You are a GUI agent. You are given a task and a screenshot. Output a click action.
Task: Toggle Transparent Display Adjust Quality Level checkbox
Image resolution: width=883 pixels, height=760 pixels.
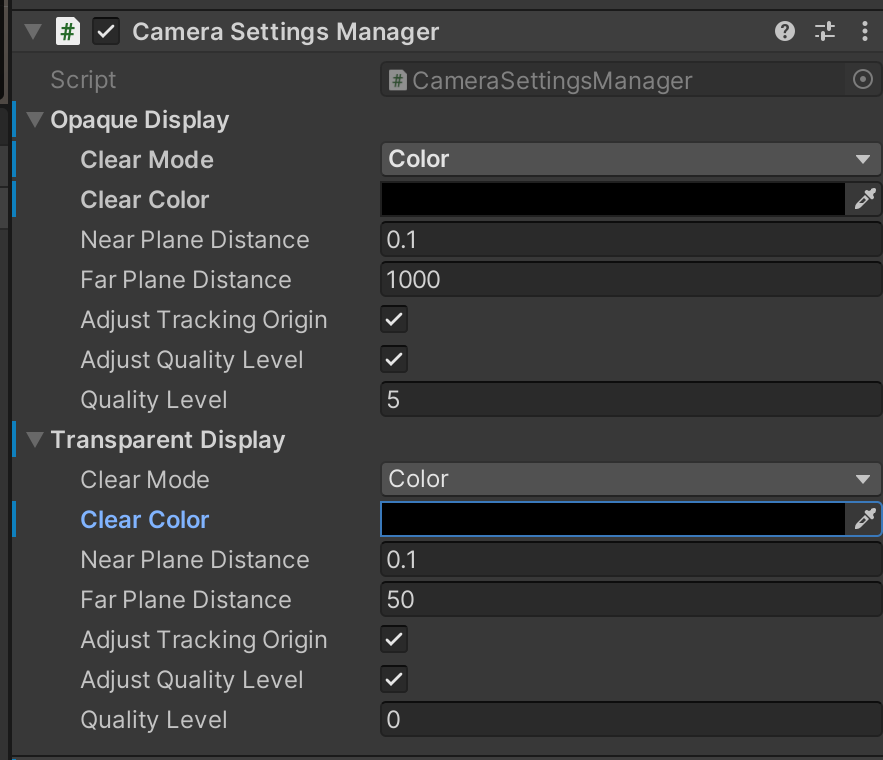tap(395, 680)
